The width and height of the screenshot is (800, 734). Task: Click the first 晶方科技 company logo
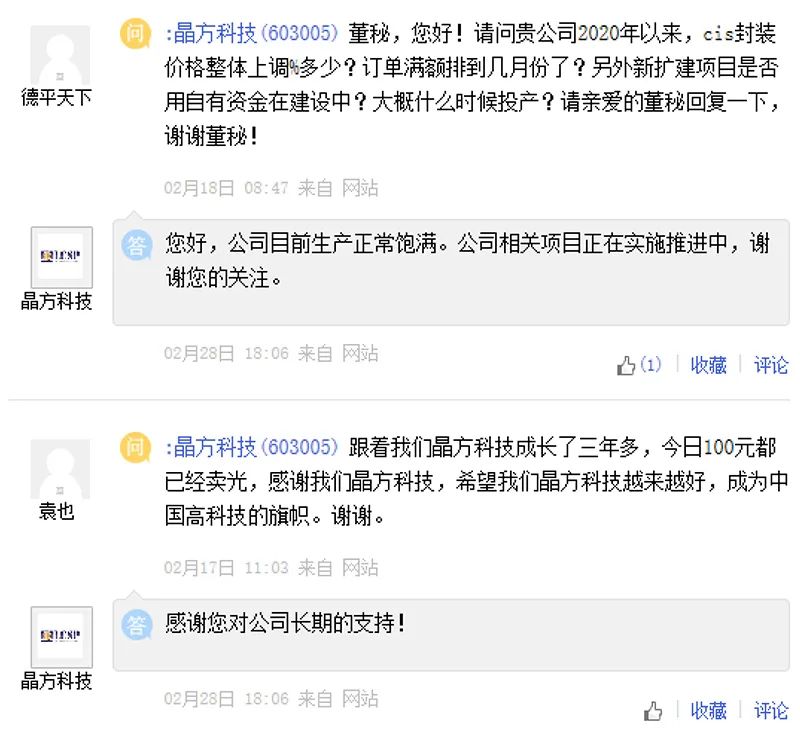pyautogui.click(x=60, y=256)
